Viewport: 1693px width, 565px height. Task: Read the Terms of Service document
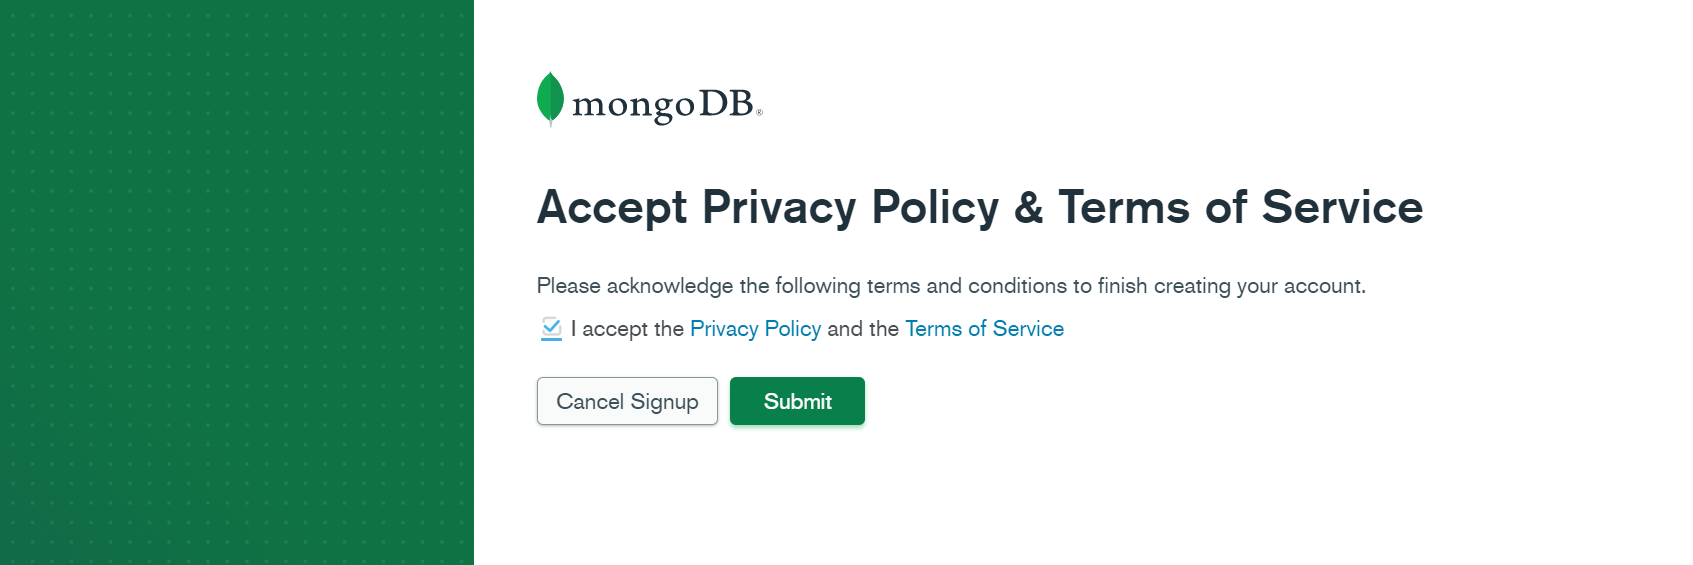tap(984, 329)
